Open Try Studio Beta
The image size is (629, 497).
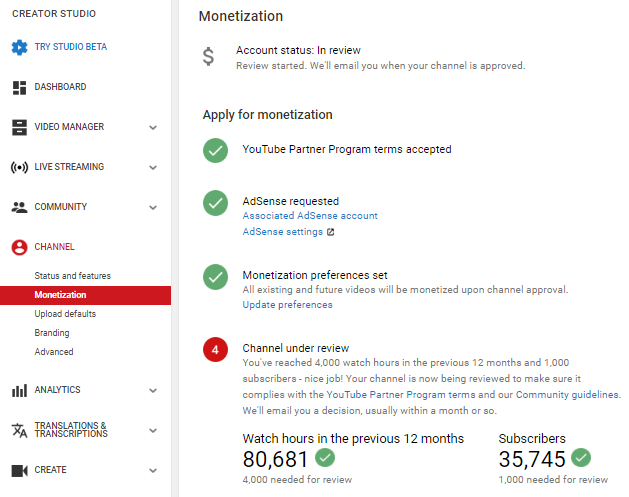pyautogui.click(x=71, y=47)
